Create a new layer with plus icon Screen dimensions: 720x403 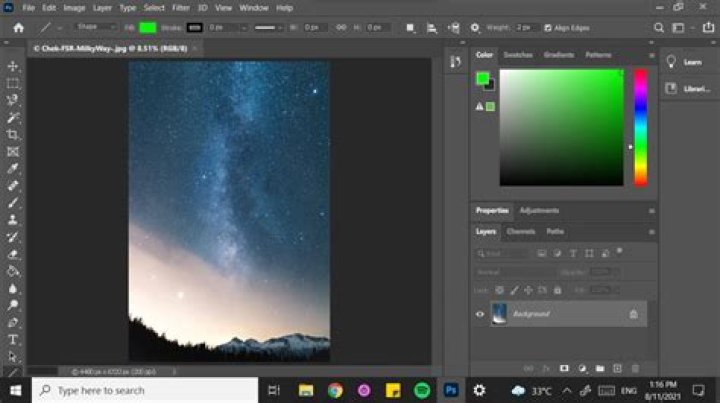(x=617, y=368)
